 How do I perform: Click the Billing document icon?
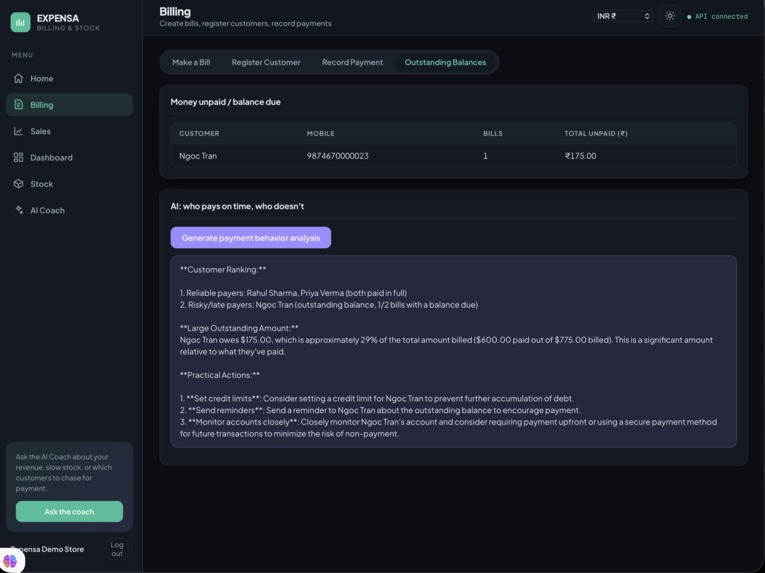point(19,104)
